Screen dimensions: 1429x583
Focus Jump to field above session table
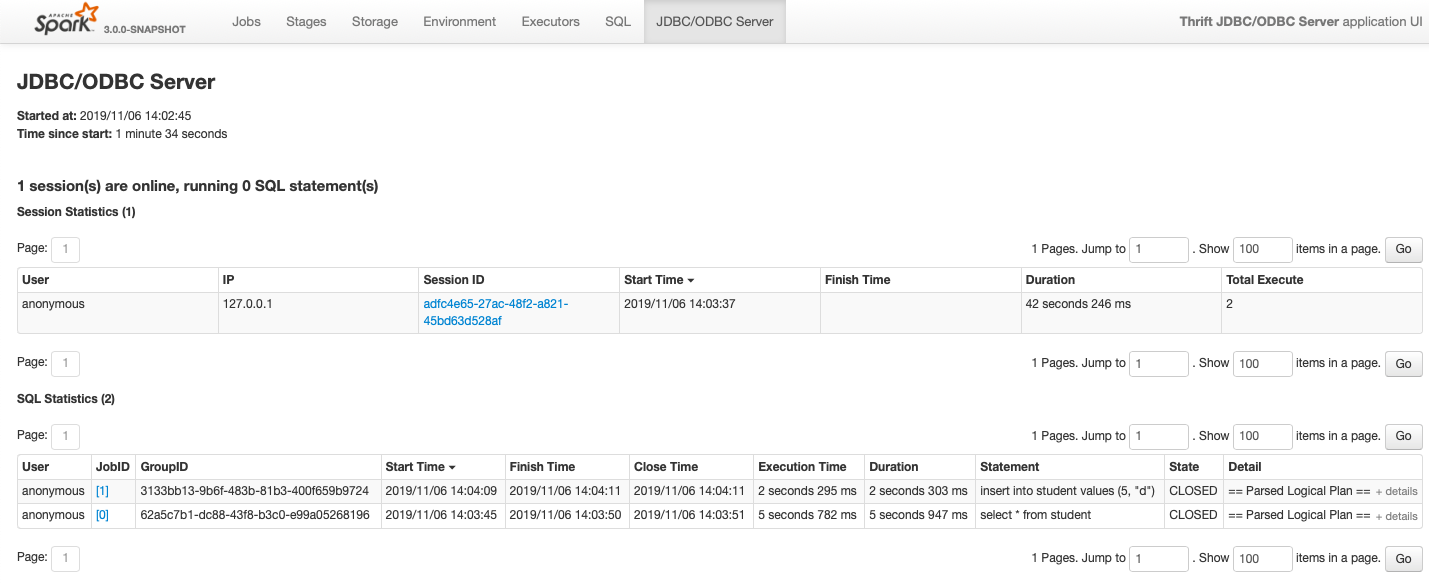pyautogui.click(x=1159, y=249)
